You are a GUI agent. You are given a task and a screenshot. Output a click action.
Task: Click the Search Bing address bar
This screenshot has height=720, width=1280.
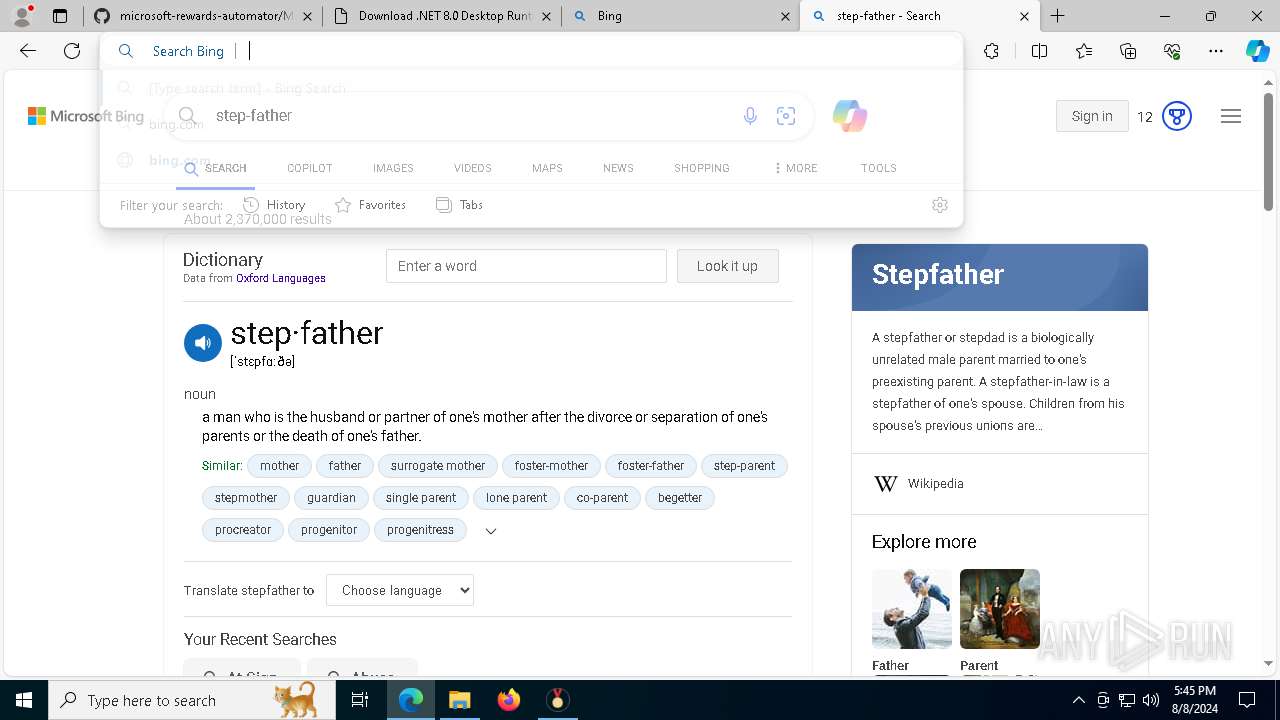point(530,51)
